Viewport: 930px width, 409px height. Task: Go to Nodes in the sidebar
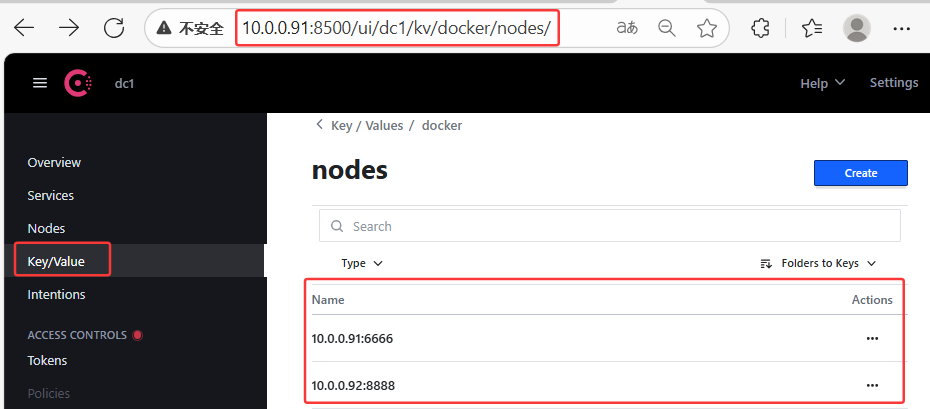tap(46, 228)
